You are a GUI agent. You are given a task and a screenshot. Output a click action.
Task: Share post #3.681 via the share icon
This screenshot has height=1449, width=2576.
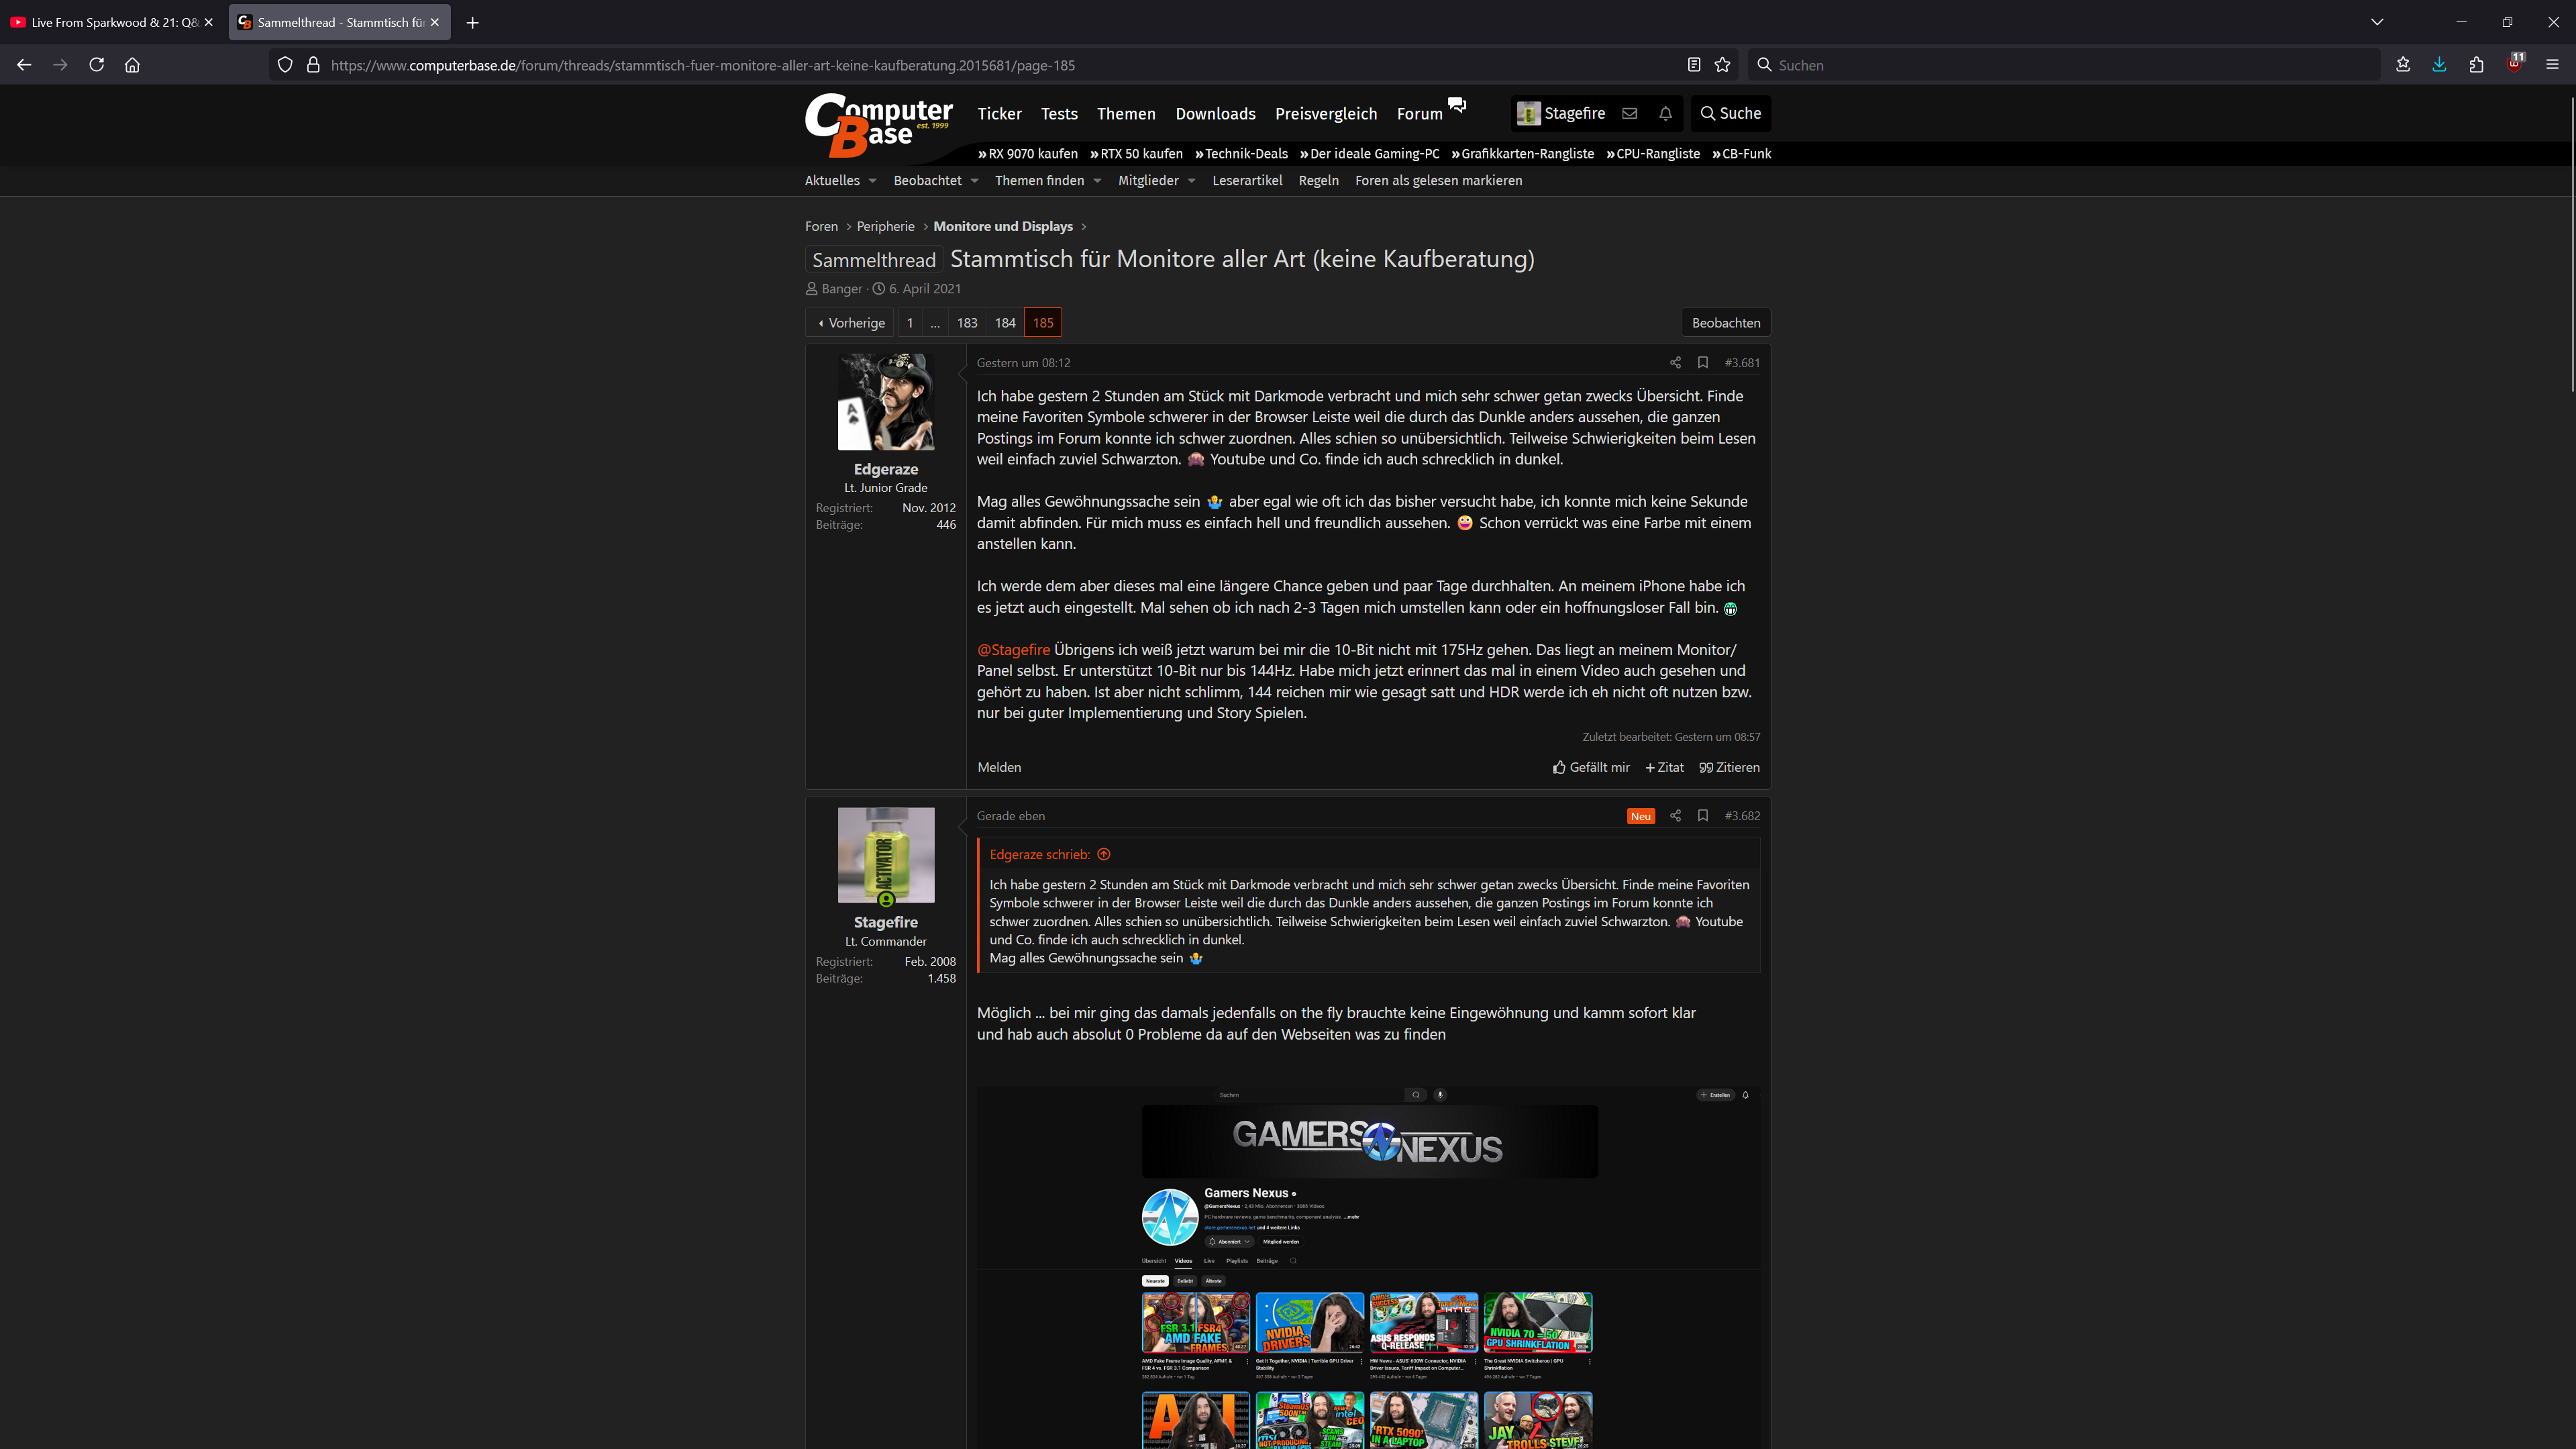[1675, 363]
